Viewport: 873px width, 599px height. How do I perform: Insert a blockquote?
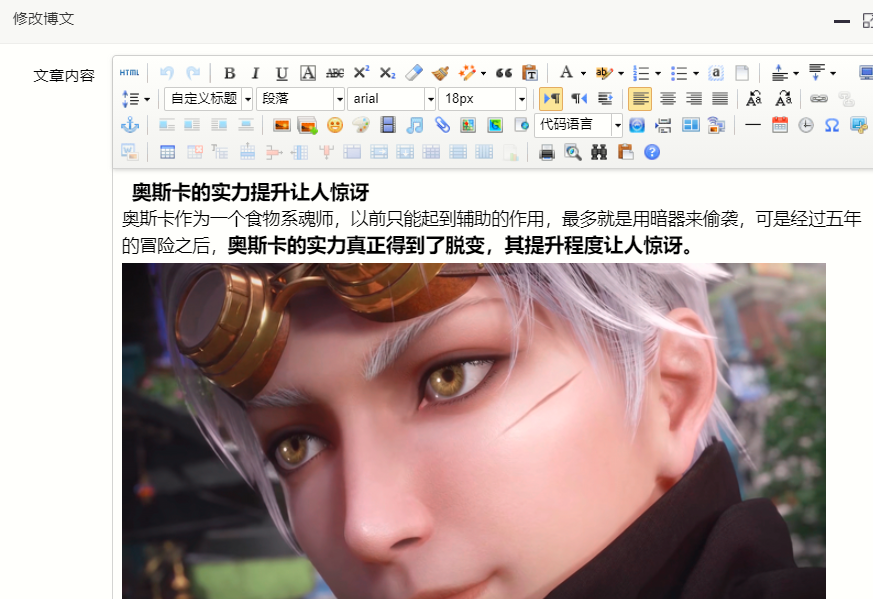(x=503, y=73)
